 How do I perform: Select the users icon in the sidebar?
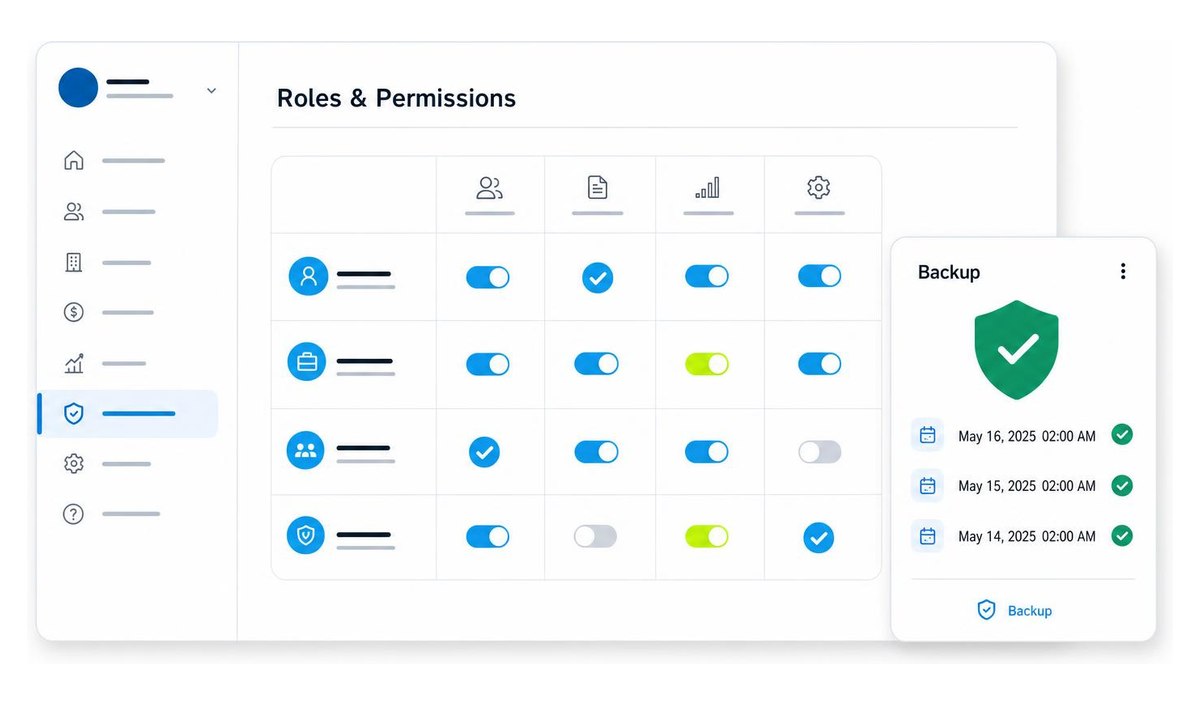(x=74, y=211)
